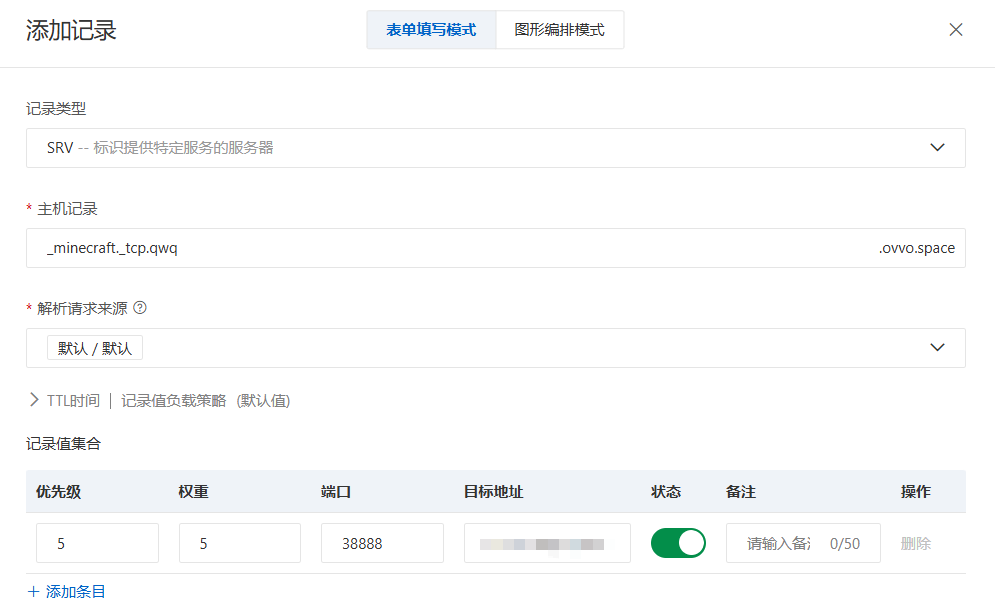Click the 端口 field showing 38888
Viewport: 995px width, 615px height.
(382, 544)
